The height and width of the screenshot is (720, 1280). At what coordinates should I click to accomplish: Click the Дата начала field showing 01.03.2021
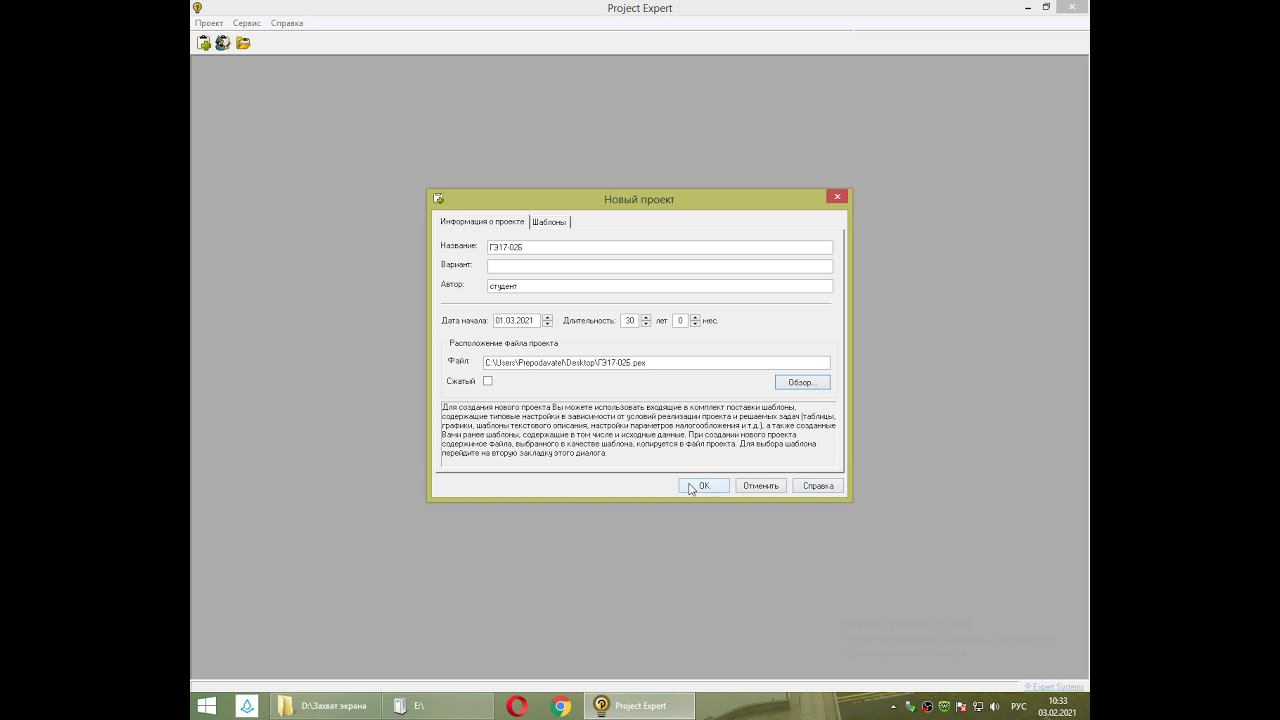pyautogui.click(x=517, y=321)
